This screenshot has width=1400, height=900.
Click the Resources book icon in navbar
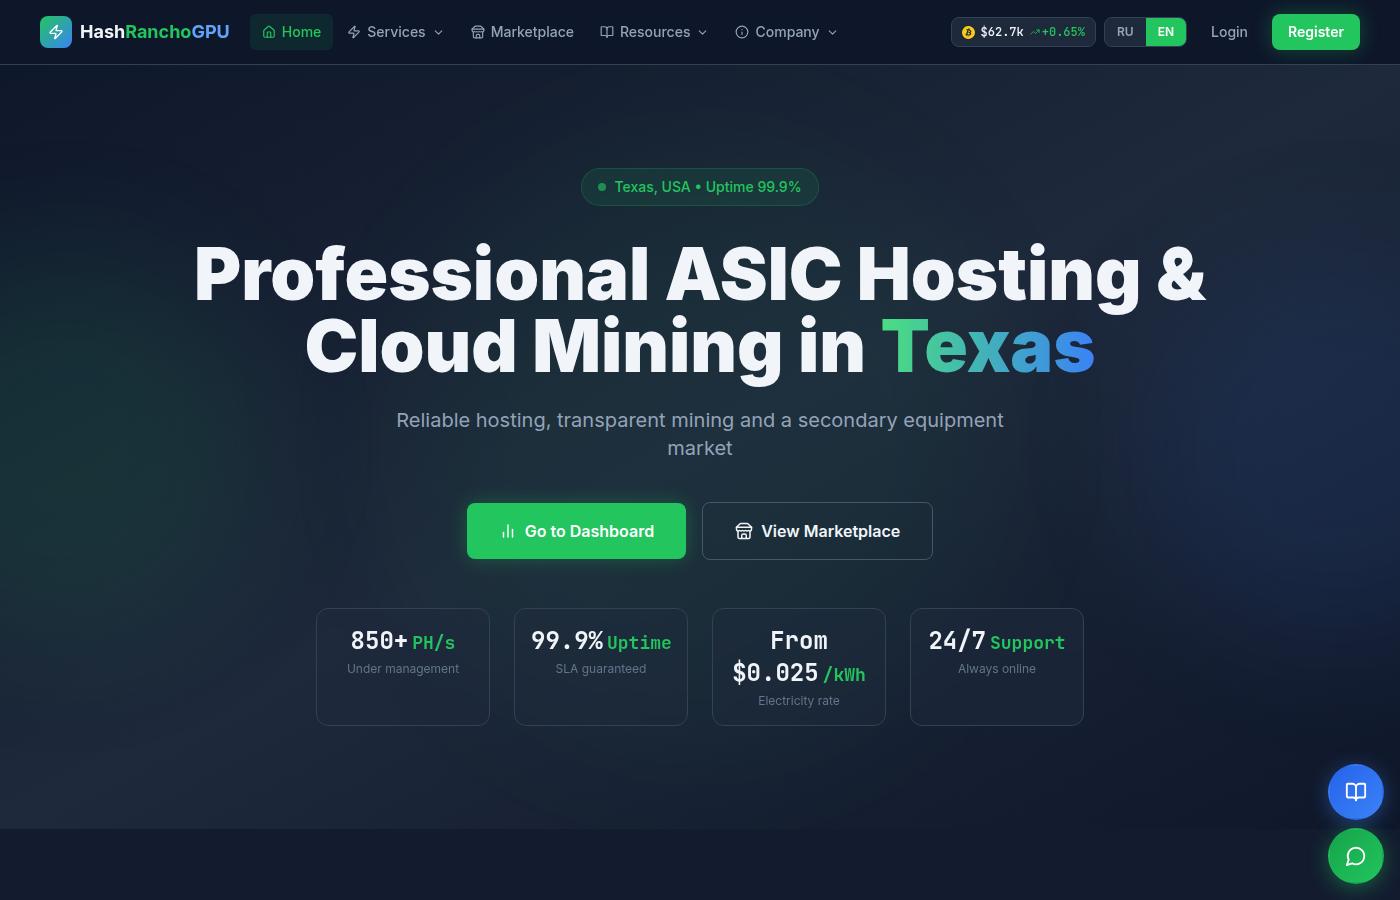(x=607, y=32)
